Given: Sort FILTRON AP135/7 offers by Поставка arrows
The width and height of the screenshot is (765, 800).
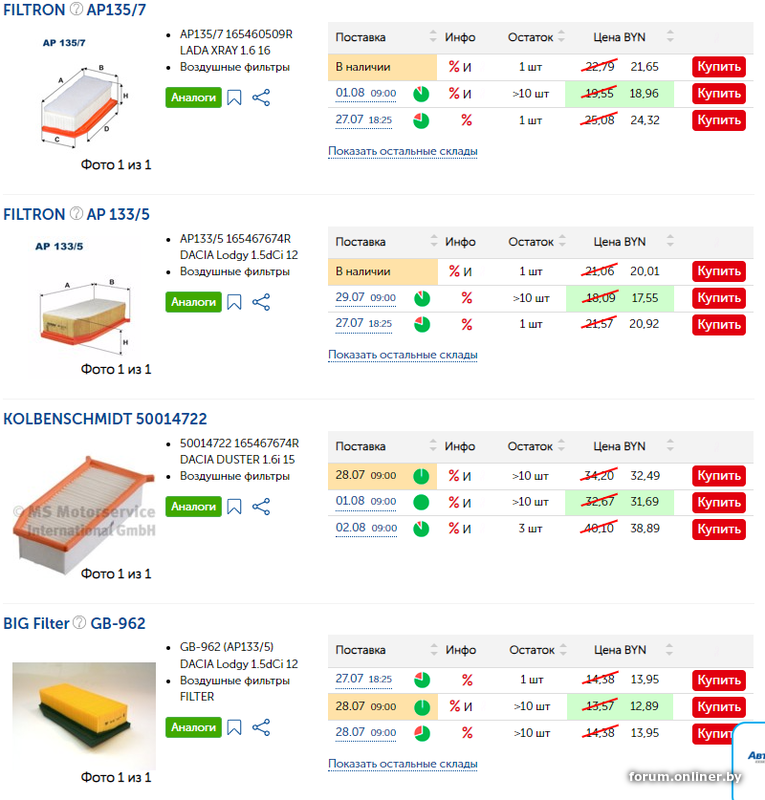Looking at the screenshot, I should (x=433, y=38).
